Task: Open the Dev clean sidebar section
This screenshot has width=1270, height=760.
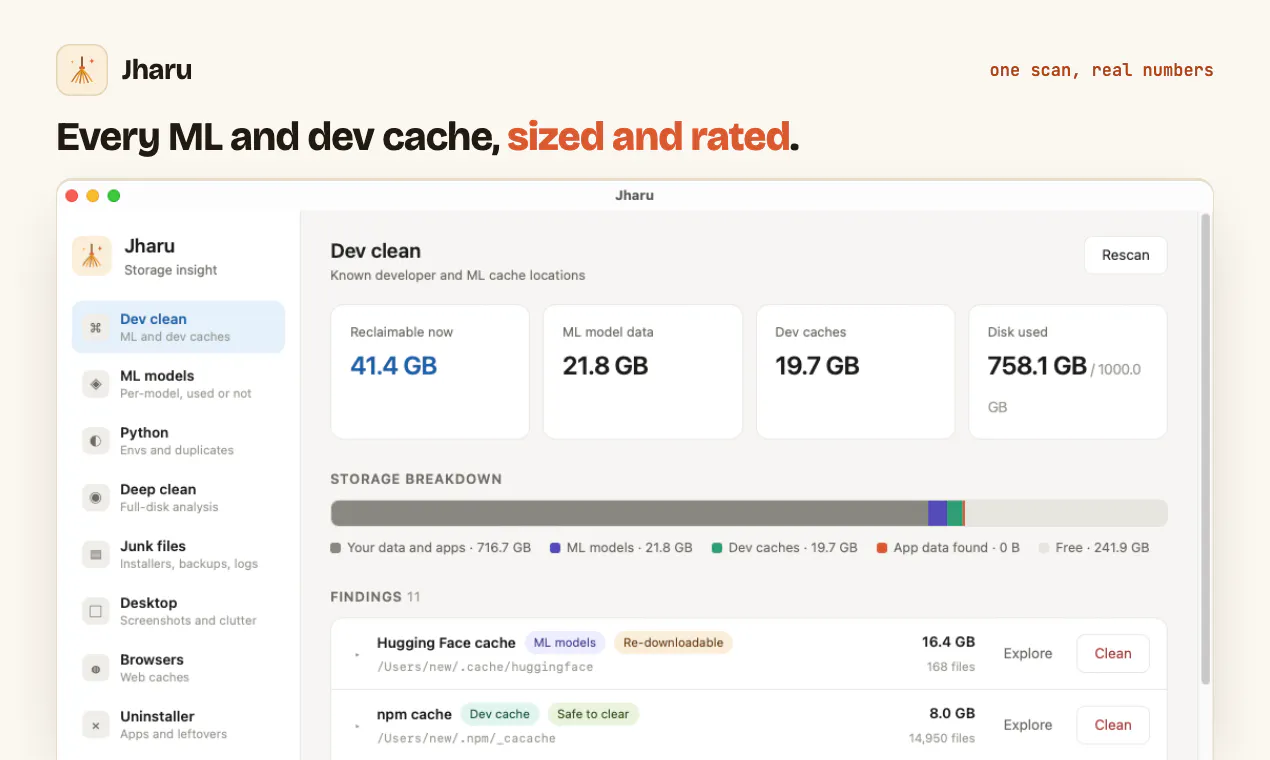Action: tap(178, 327)
